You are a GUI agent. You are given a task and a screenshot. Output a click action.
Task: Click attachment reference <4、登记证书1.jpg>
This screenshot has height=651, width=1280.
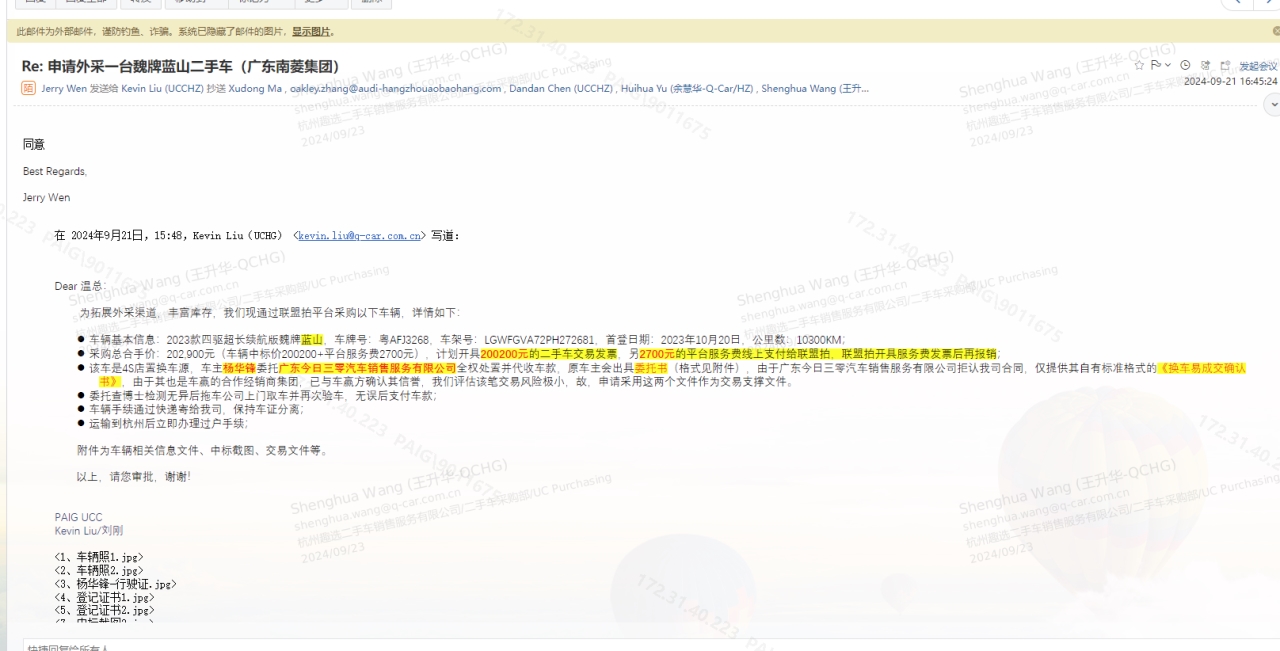105,597
